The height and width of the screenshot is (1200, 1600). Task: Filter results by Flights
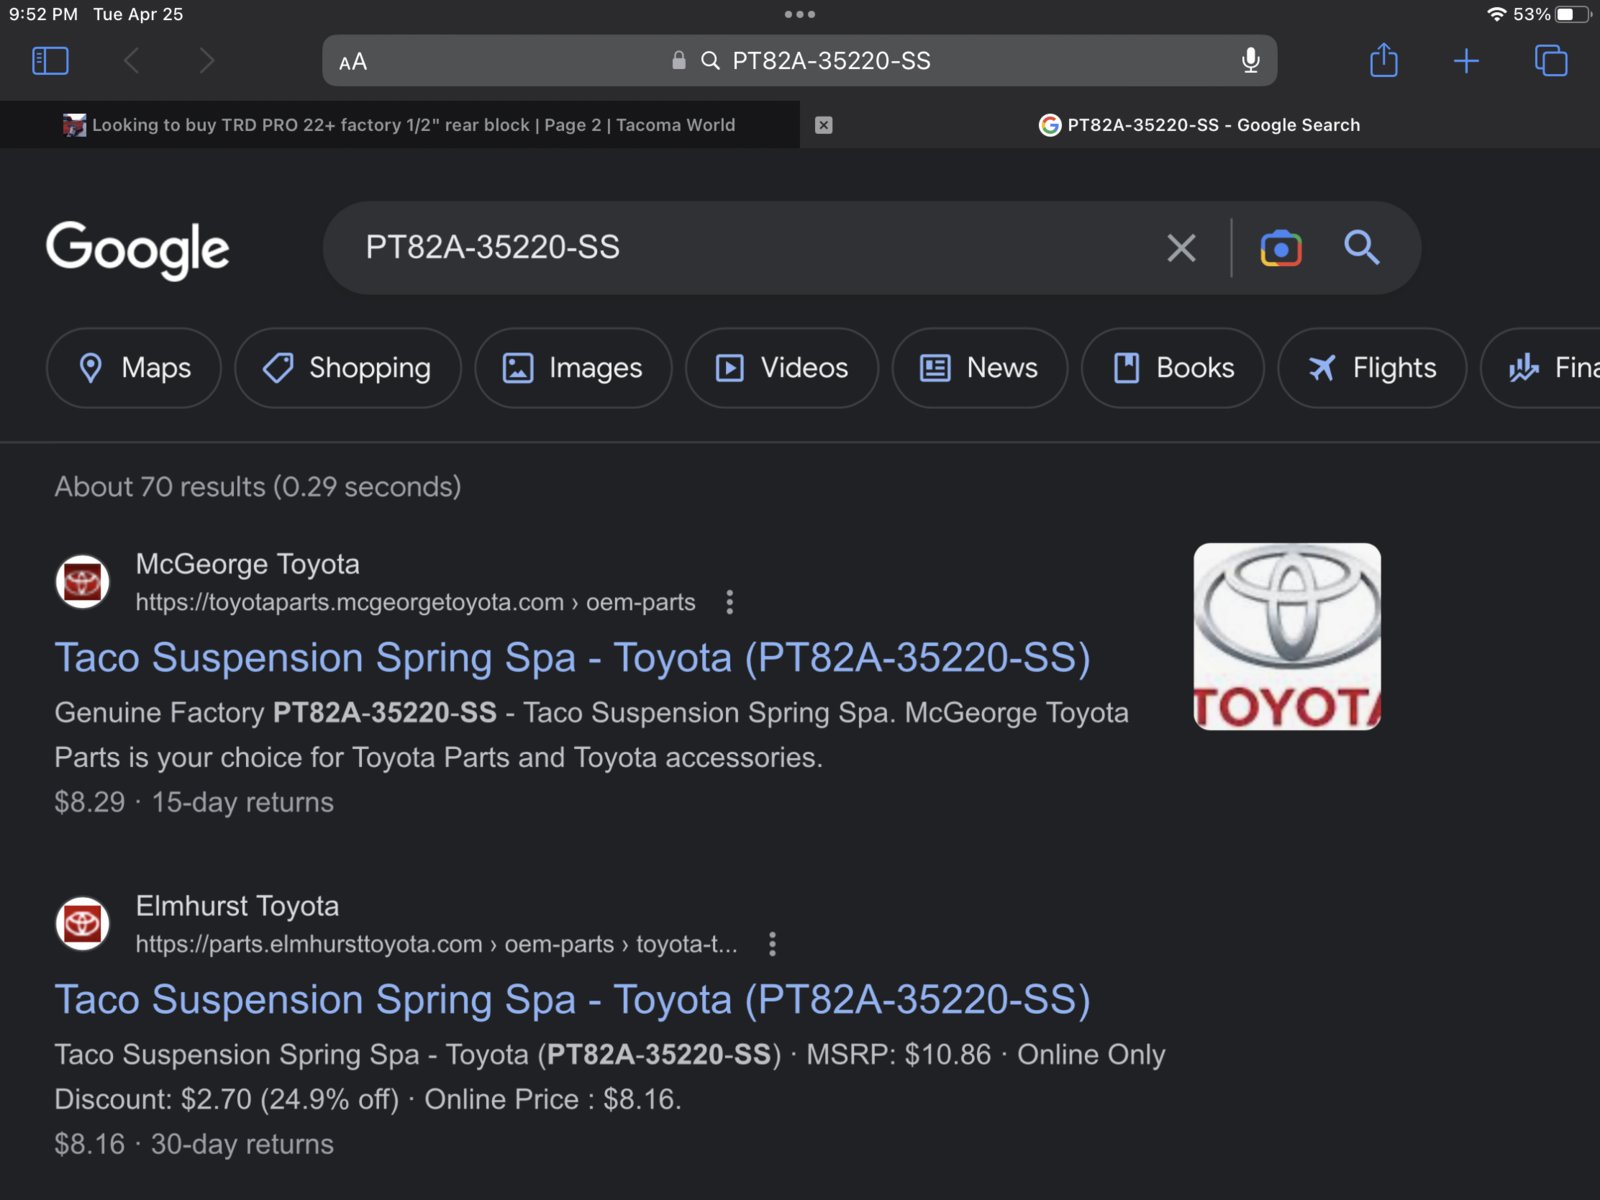(x=1372, y=368)
